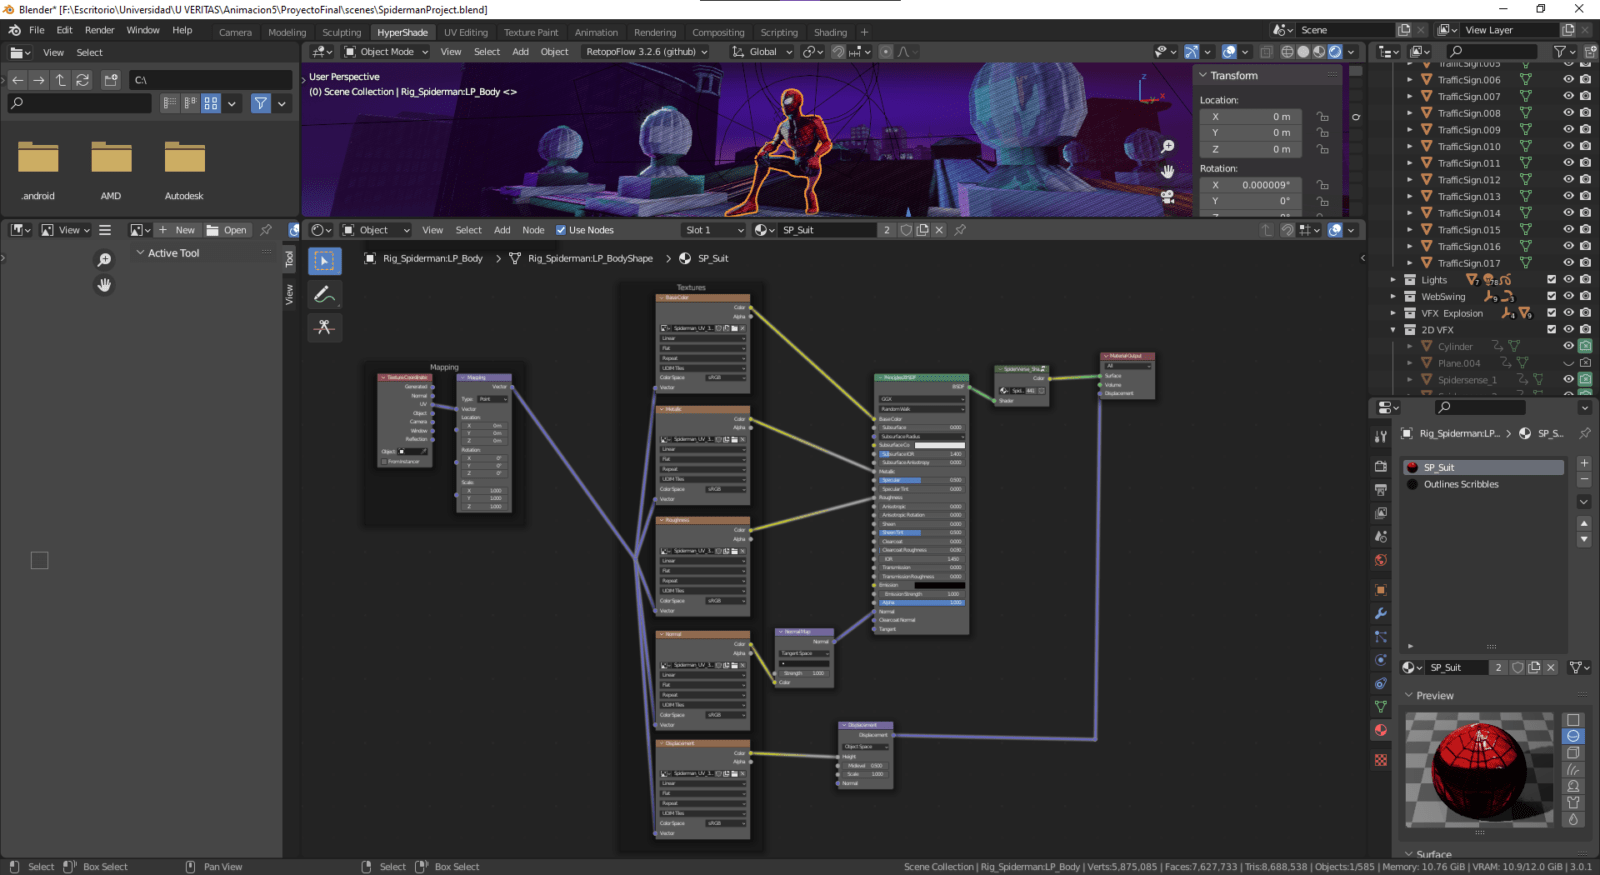Collapse the Preview panel in properties
The image size is (1600, 875).
tap(1410, 695)
